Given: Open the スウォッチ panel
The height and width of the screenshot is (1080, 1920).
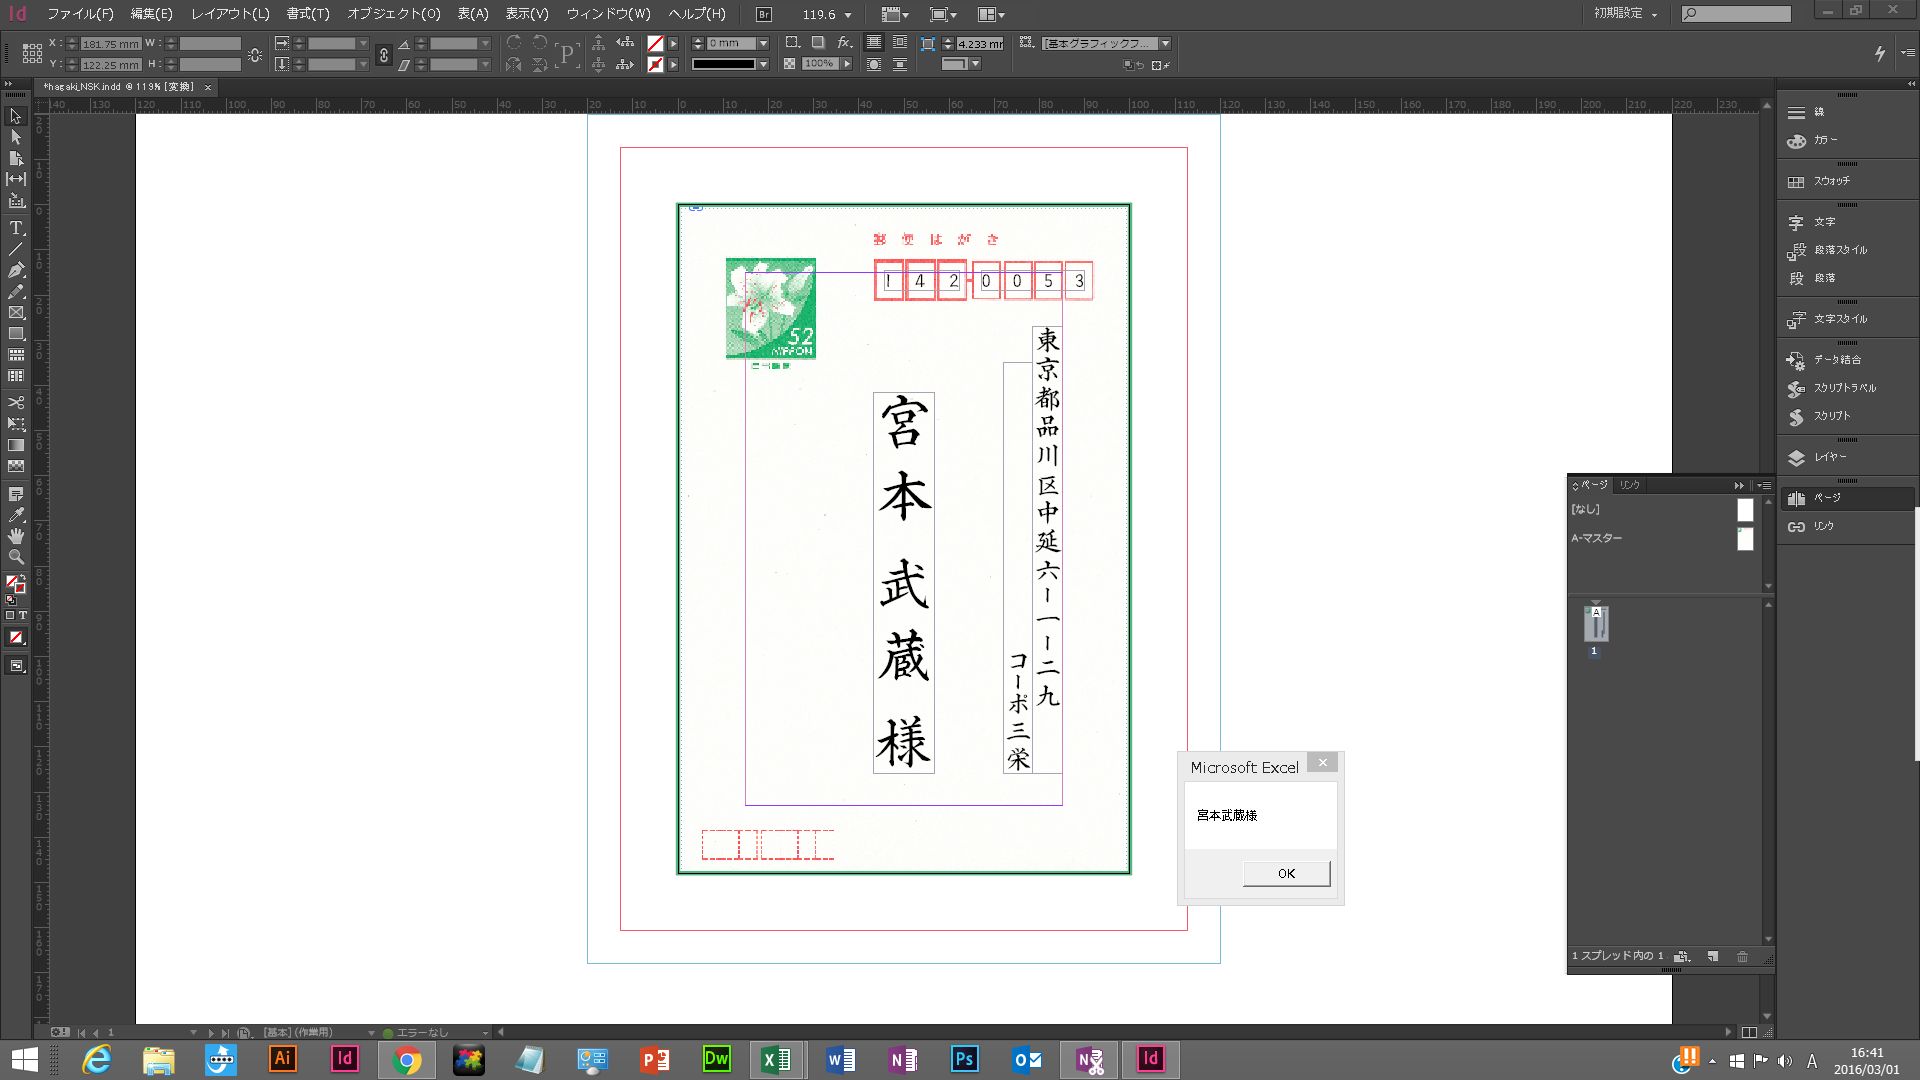Looking at the screenshot, I should coord(1831,181).
